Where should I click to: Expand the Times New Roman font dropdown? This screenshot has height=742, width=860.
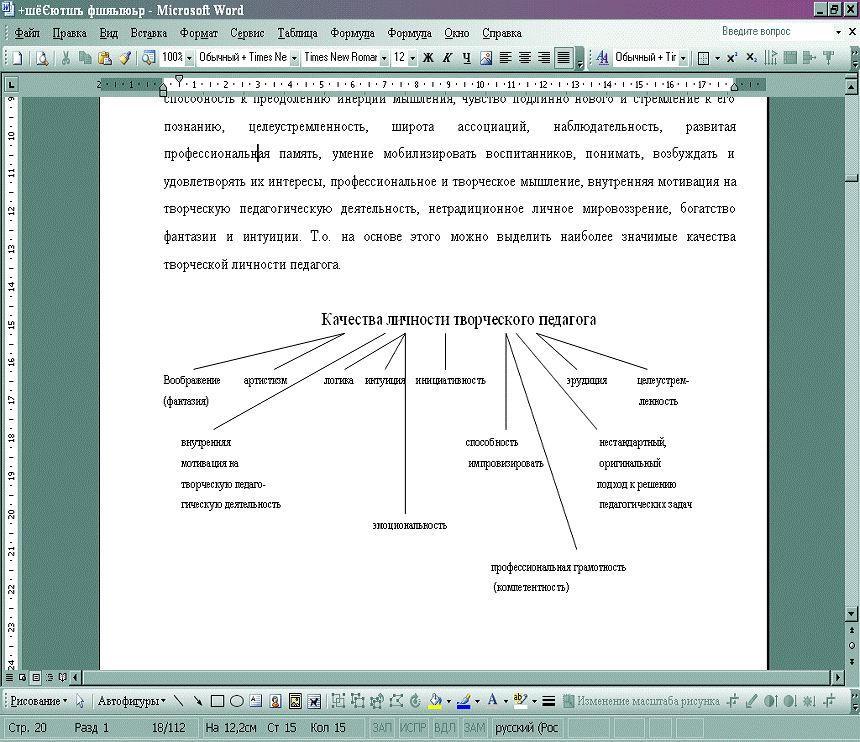pyautogui.click(x=384, y=58)
